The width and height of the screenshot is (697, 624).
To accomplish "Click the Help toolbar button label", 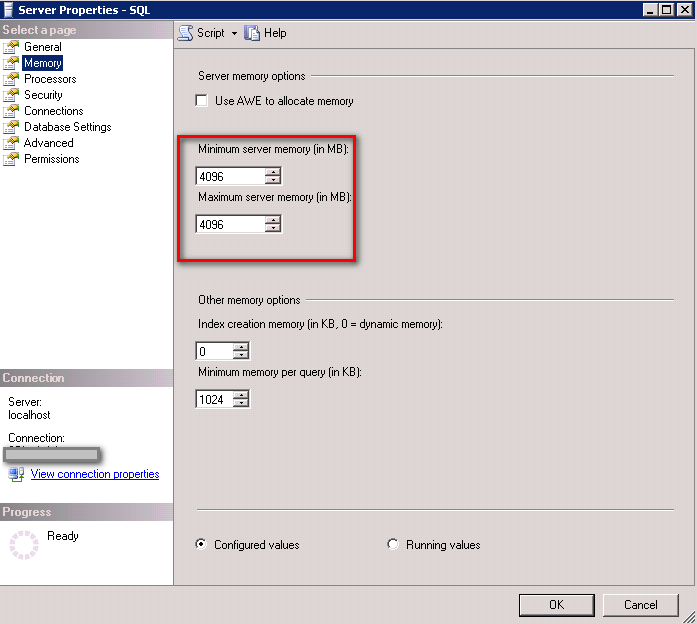I will (275, 33).
